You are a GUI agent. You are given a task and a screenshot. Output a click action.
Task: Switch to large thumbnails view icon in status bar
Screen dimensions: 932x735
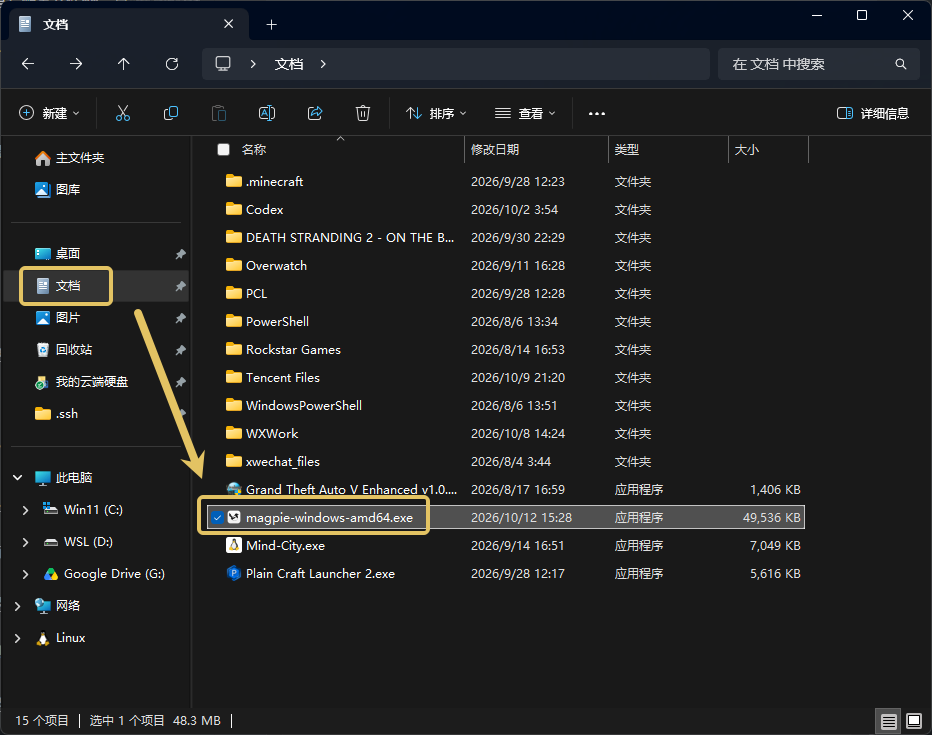(914, 721)
